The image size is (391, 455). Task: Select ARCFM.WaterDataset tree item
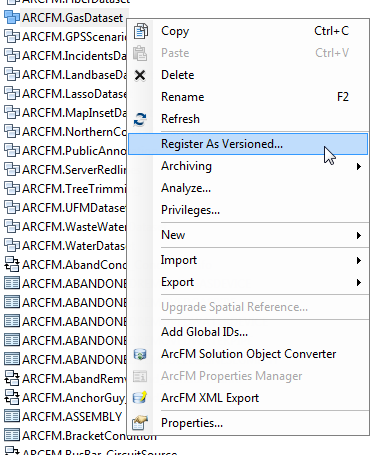click(x=65, y=246)
